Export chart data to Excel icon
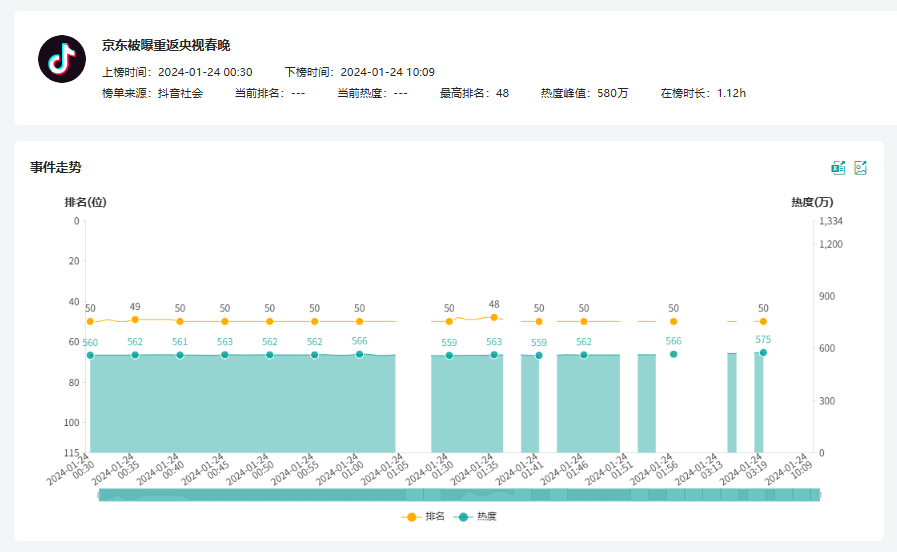The height and width of the screenshot is (552, 897). tap(838, 168)
